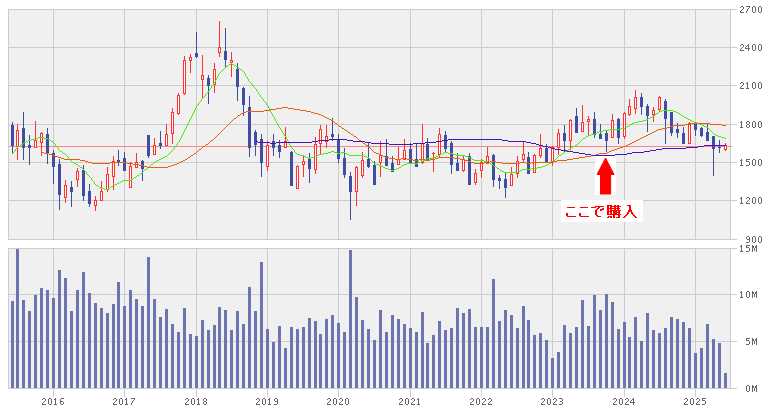769x411 pixels.
Task: Select the 2025 year label on time axis
Action: 695,401
